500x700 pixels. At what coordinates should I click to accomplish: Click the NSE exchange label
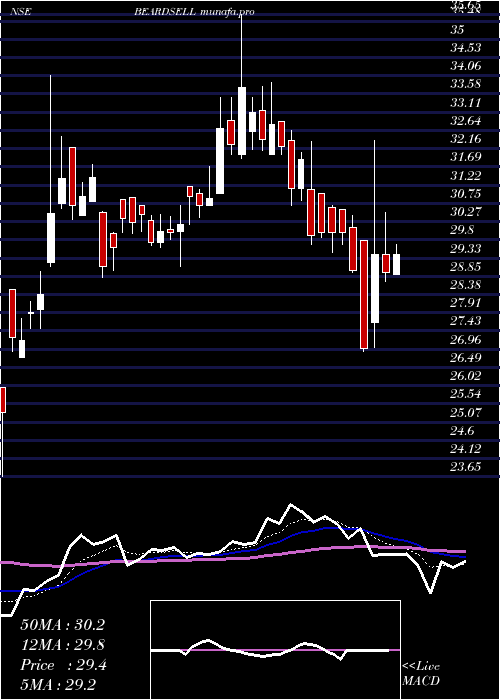point(20,12)
